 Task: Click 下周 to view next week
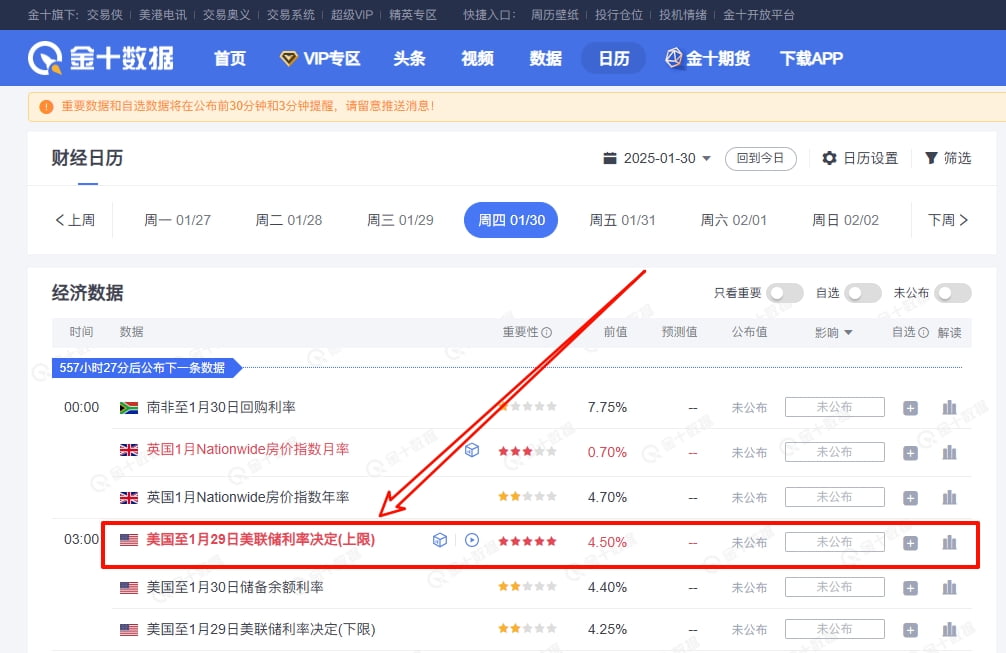point(948,220)
